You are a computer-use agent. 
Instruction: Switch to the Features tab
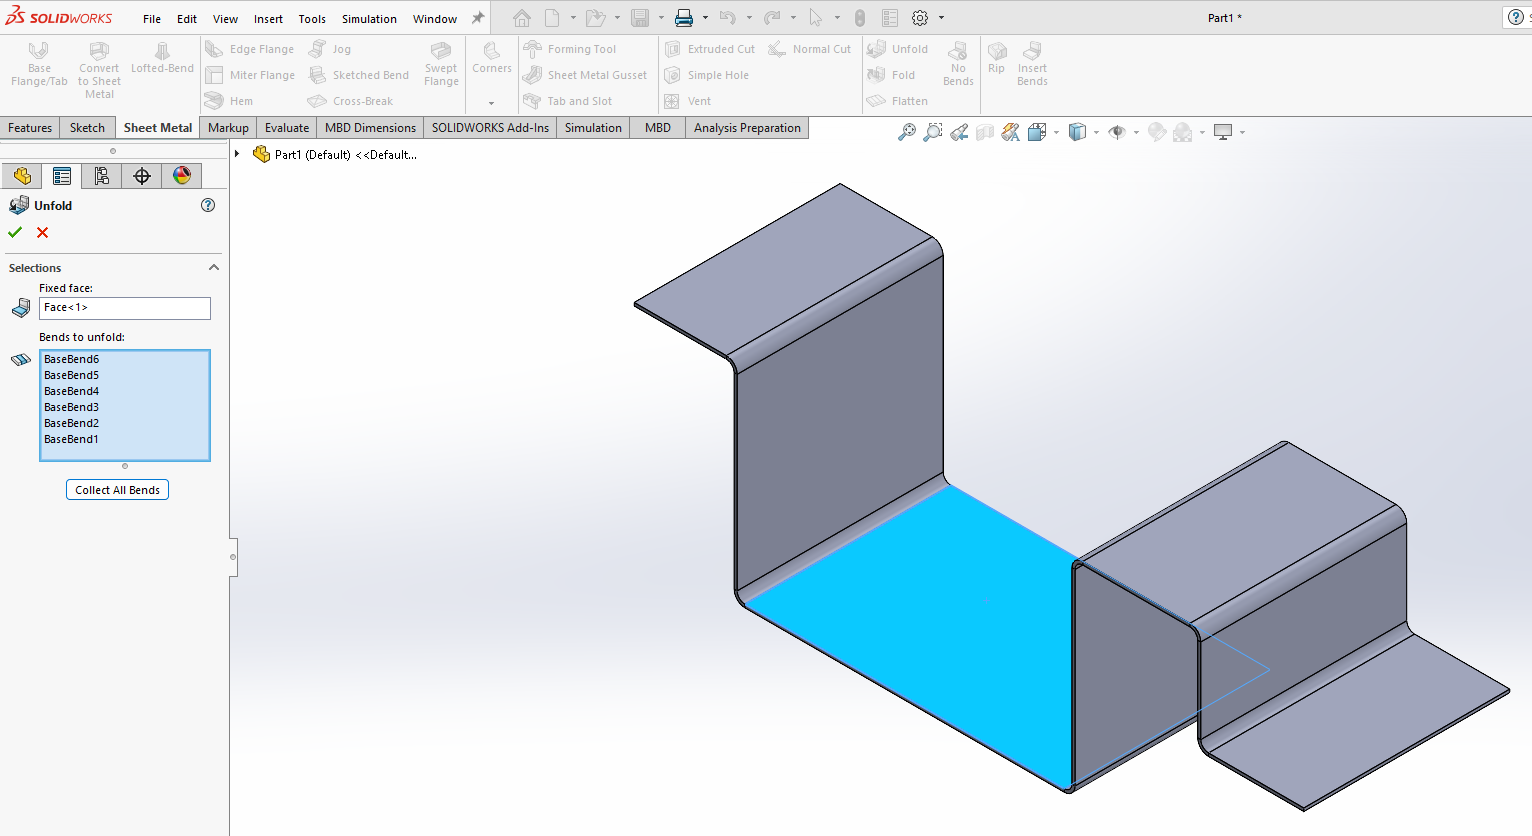(30, 128)
